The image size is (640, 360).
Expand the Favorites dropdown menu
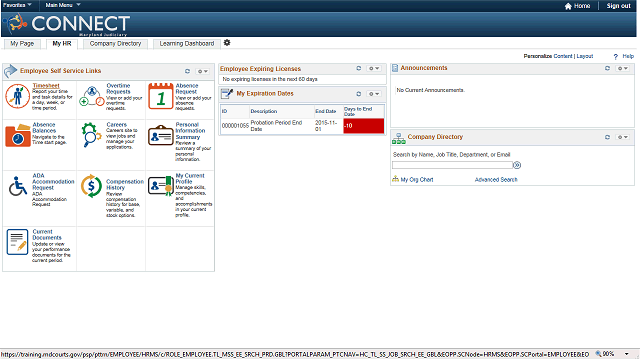(18, 5)
